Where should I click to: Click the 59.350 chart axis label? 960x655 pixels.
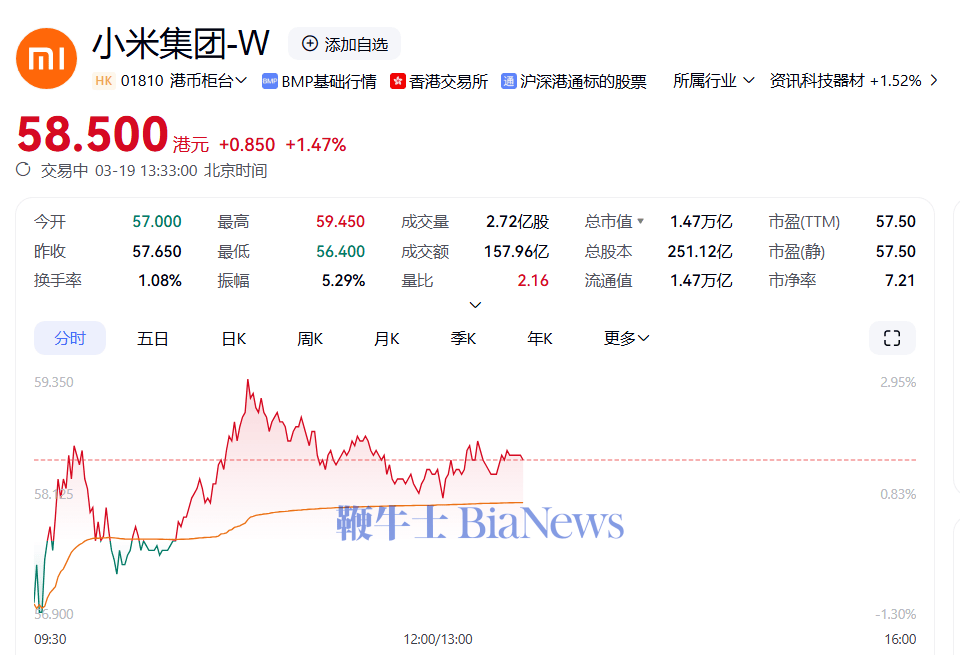[x=54, y=383]
